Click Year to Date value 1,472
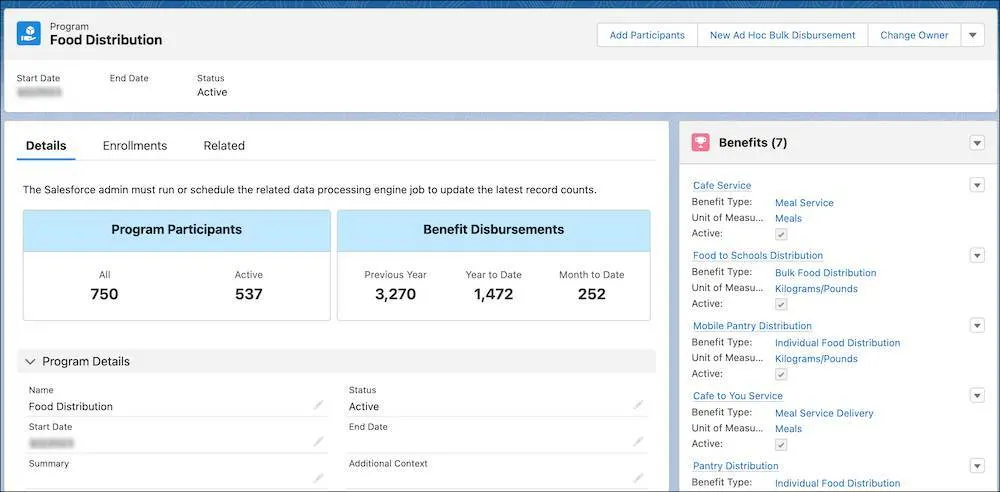The height and width of the screenshot is (492, 1000). (x=493, y=294)
